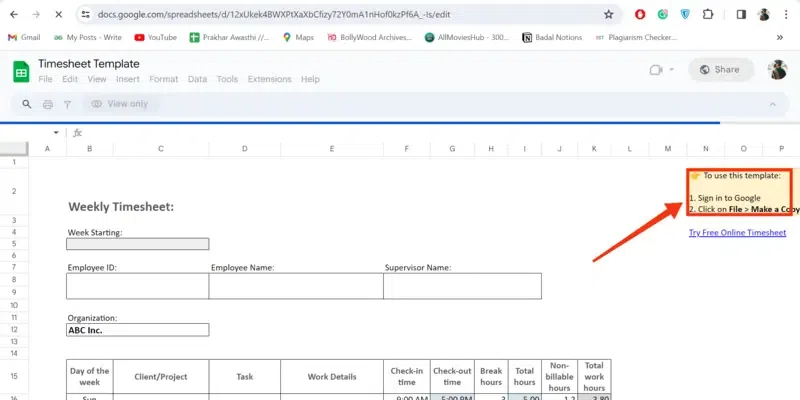Open the Prakhar Awasthi bookmark
The width and height of the screenshot is (800, 400).
pyautogui.click(x=230, y=37)
